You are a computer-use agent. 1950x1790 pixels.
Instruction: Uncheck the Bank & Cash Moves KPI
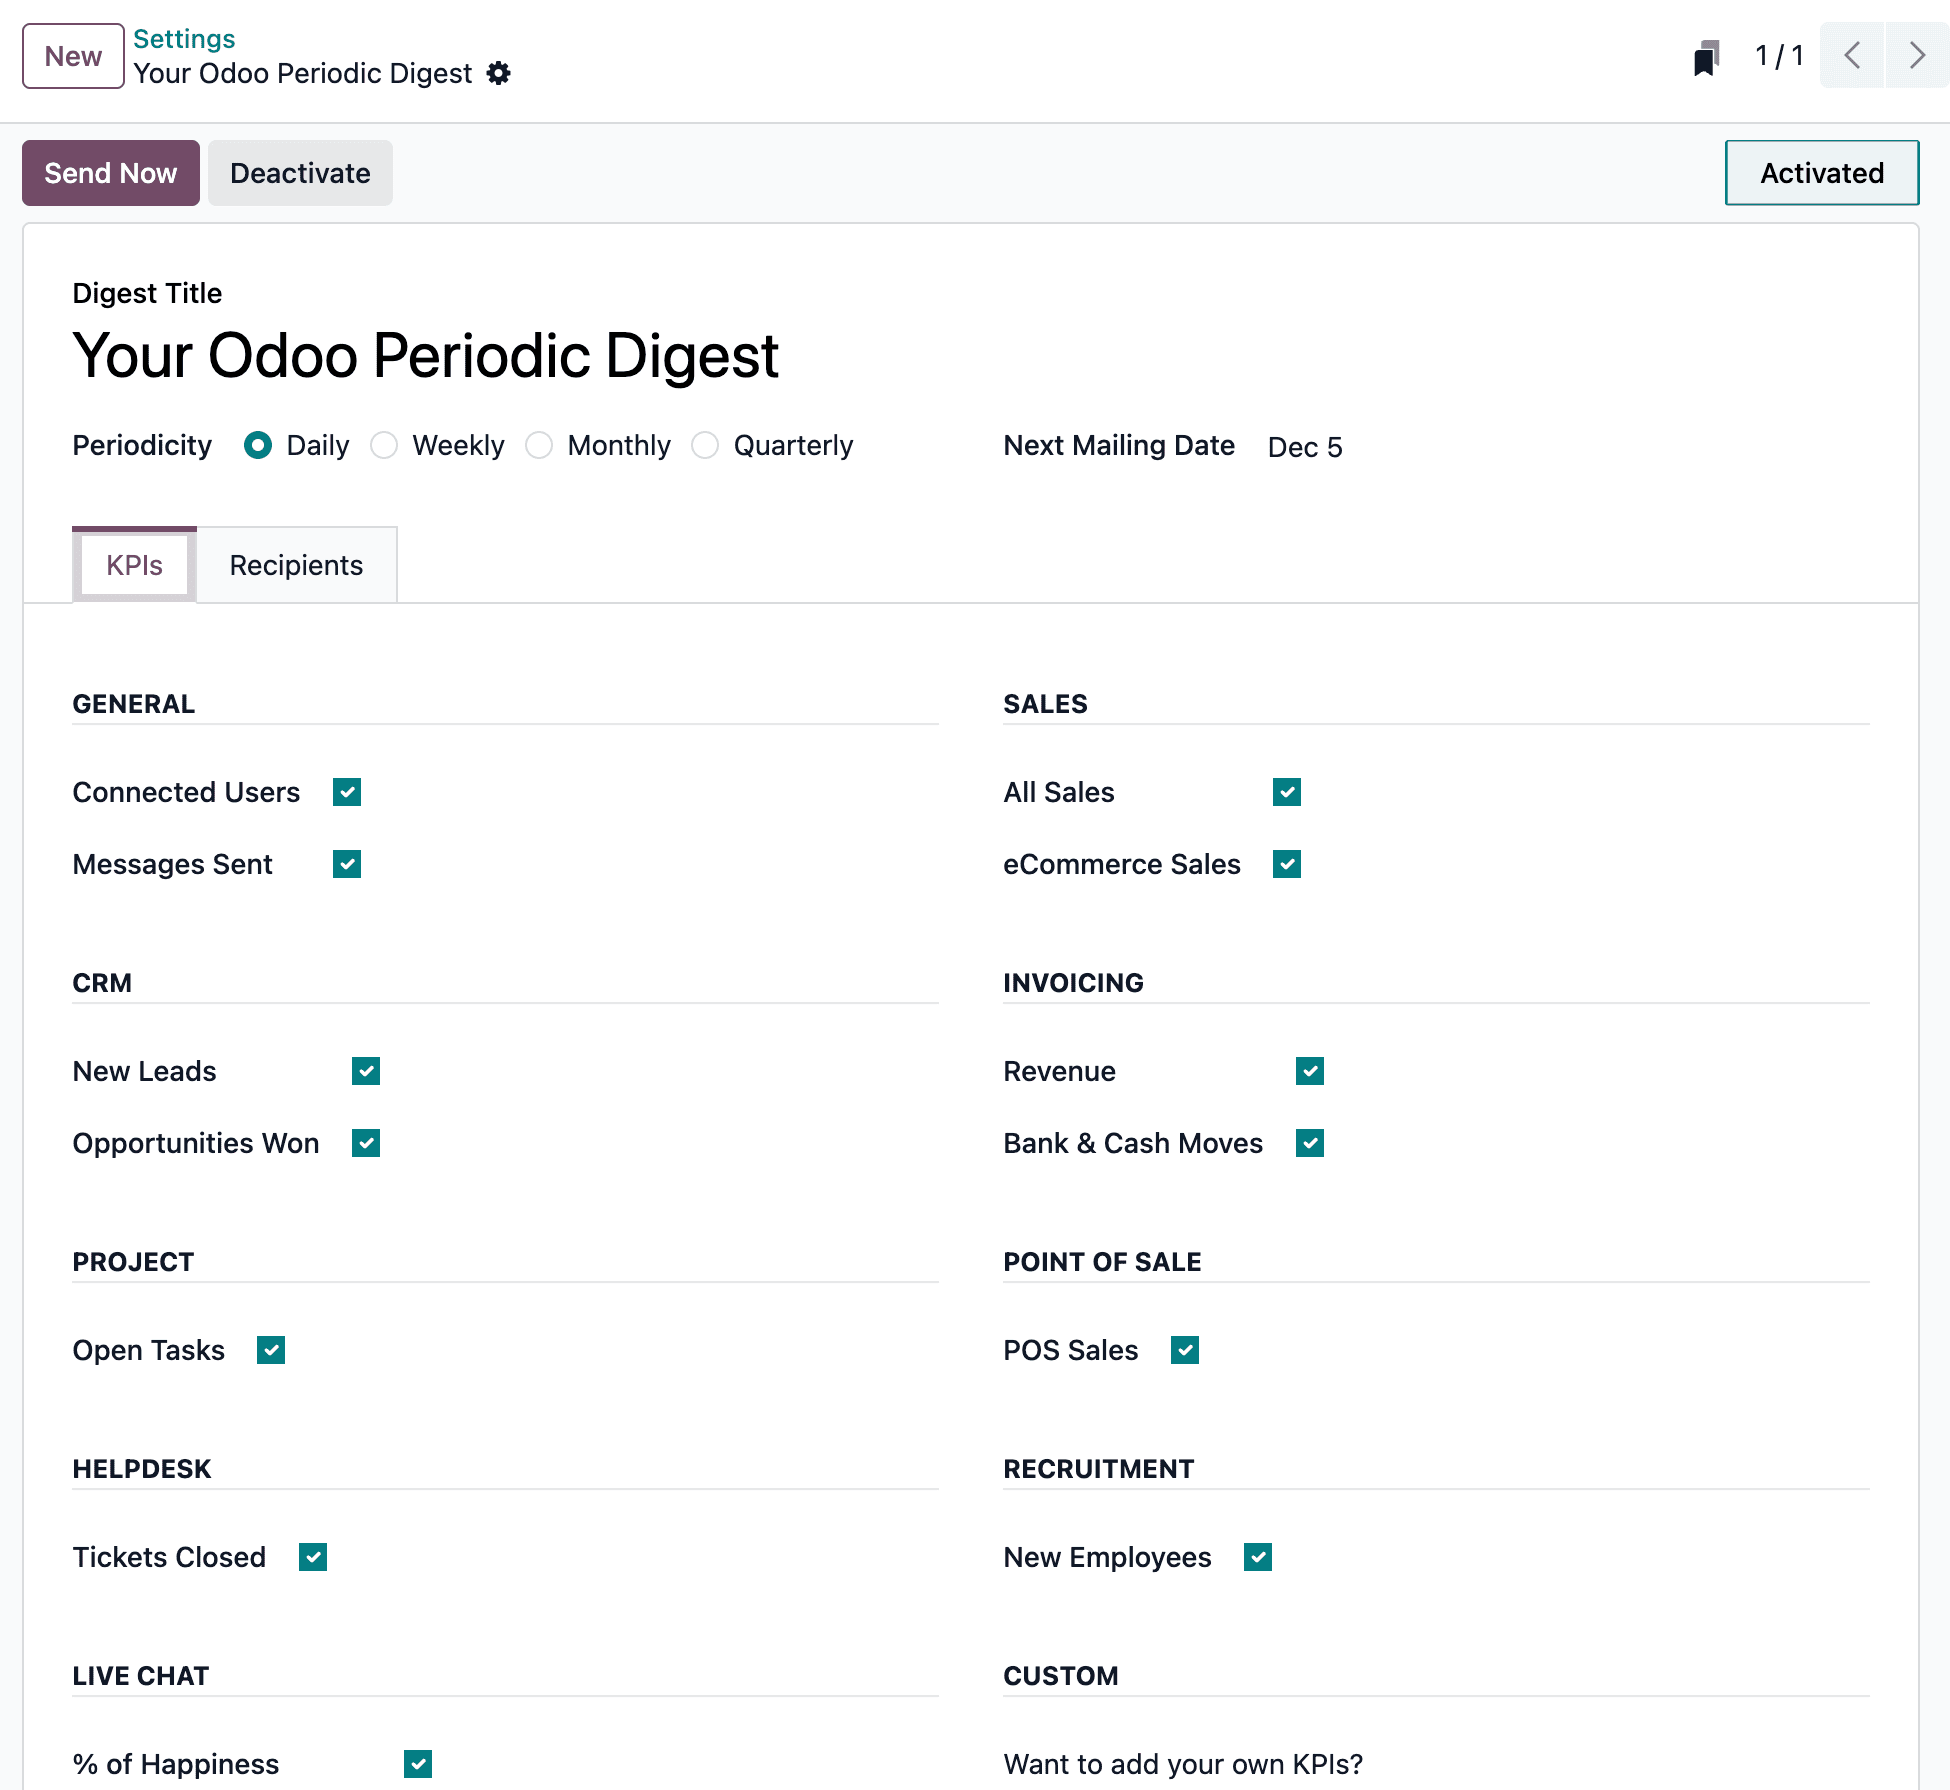tap(1310, 1143)
